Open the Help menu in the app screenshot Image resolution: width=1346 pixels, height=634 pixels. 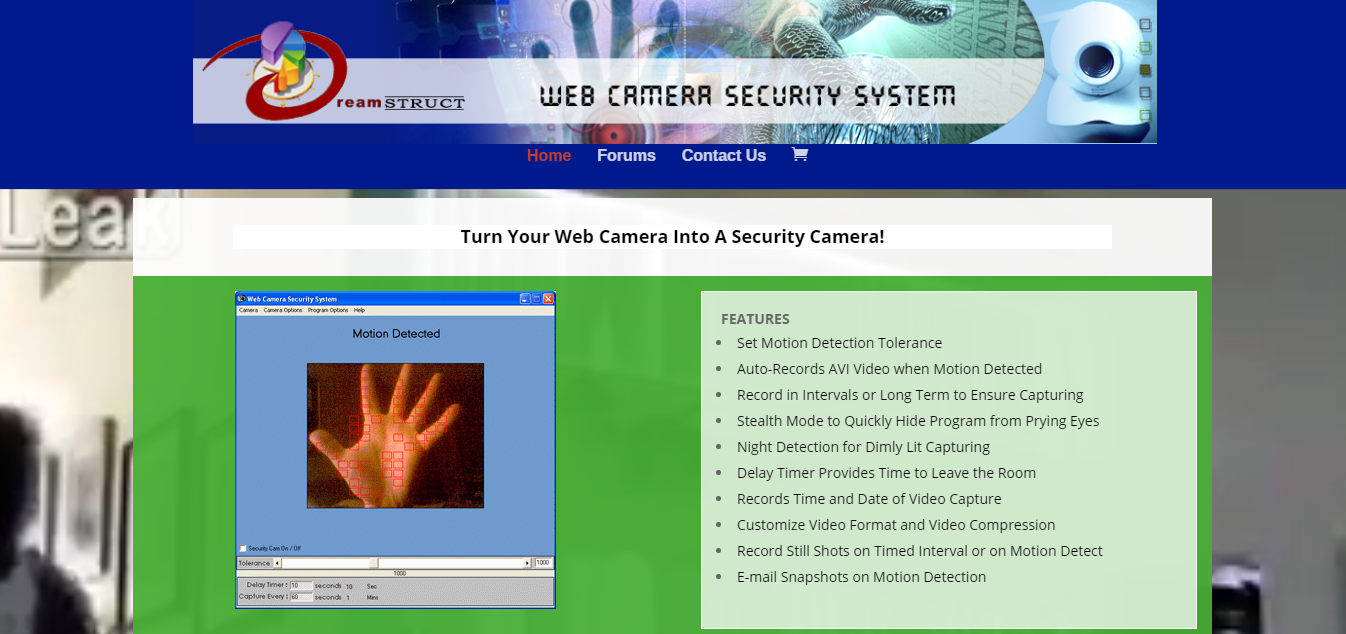point(359,310)
